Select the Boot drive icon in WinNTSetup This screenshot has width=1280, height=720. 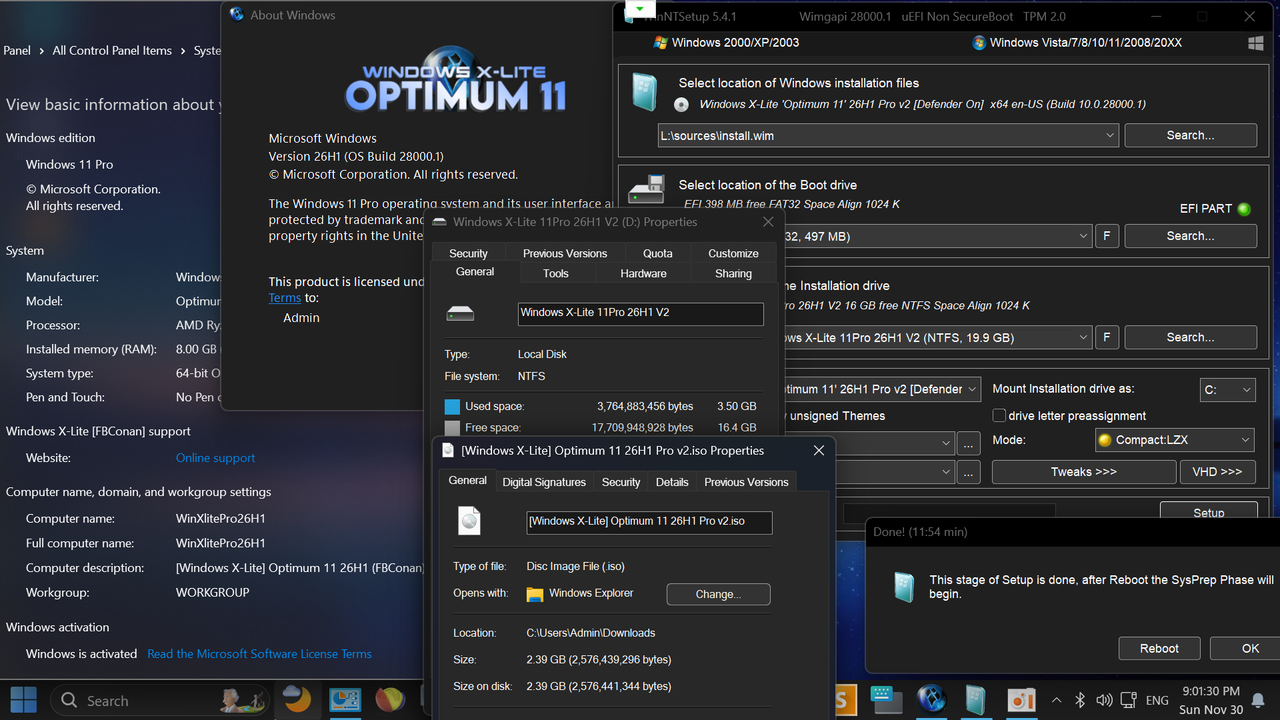pos(646,188)
